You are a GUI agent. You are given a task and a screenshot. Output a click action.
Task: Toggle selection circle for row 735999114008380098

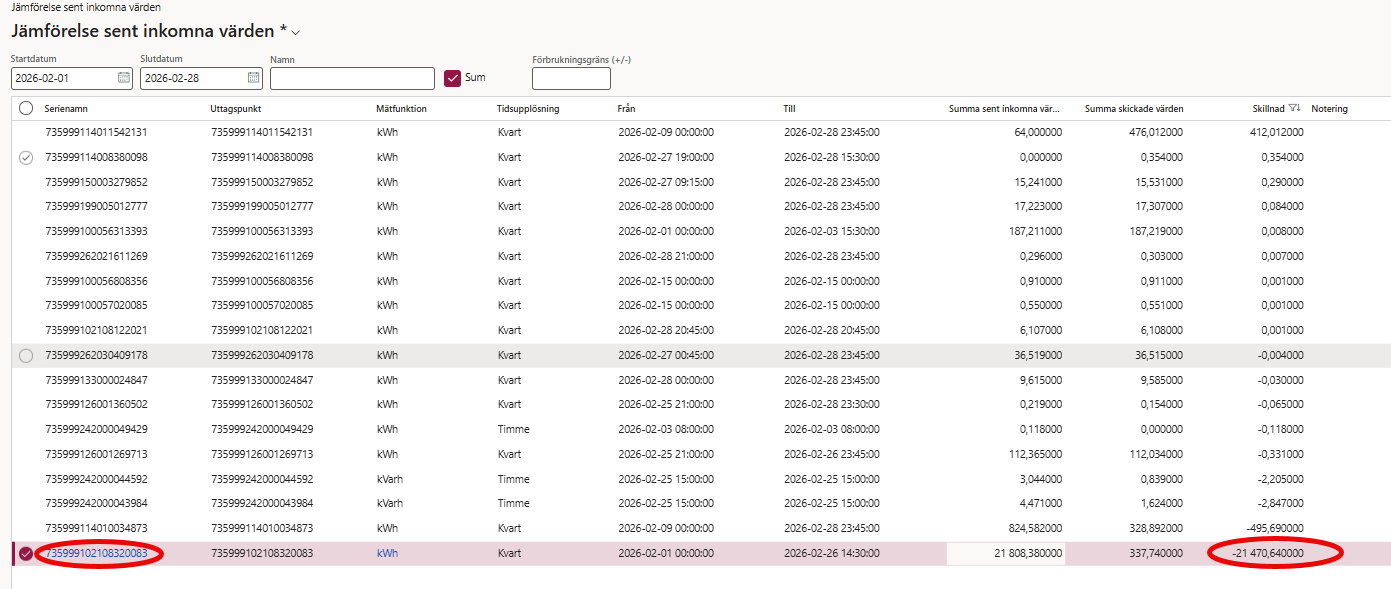tap(26, 157)
